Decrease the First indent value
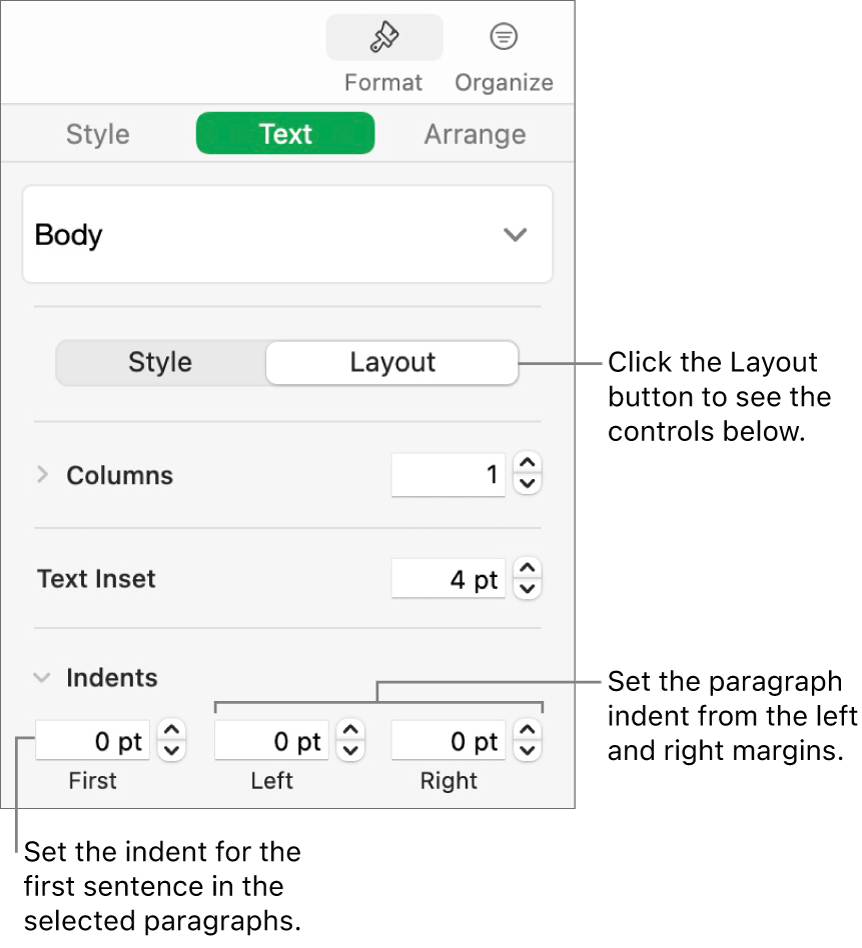862x948 pixels. [171, 748]
